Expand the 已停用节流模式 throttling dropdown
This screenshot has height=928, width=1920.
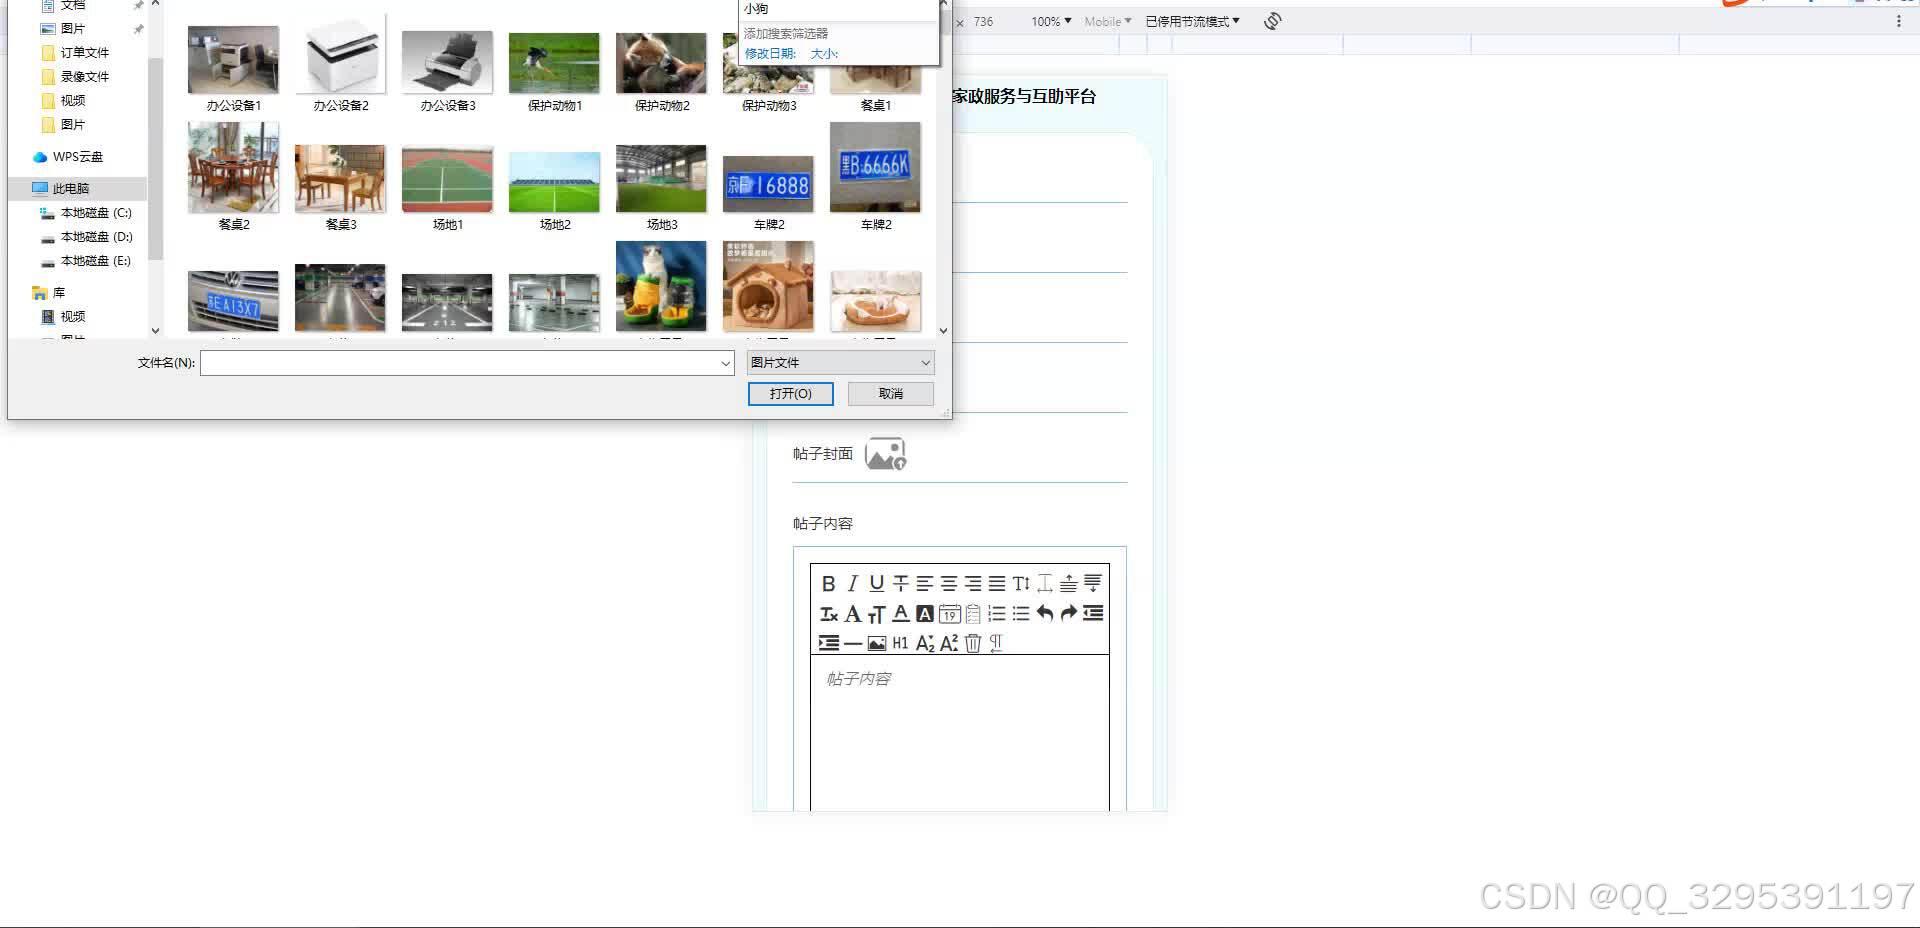[x=1192, y=20]
